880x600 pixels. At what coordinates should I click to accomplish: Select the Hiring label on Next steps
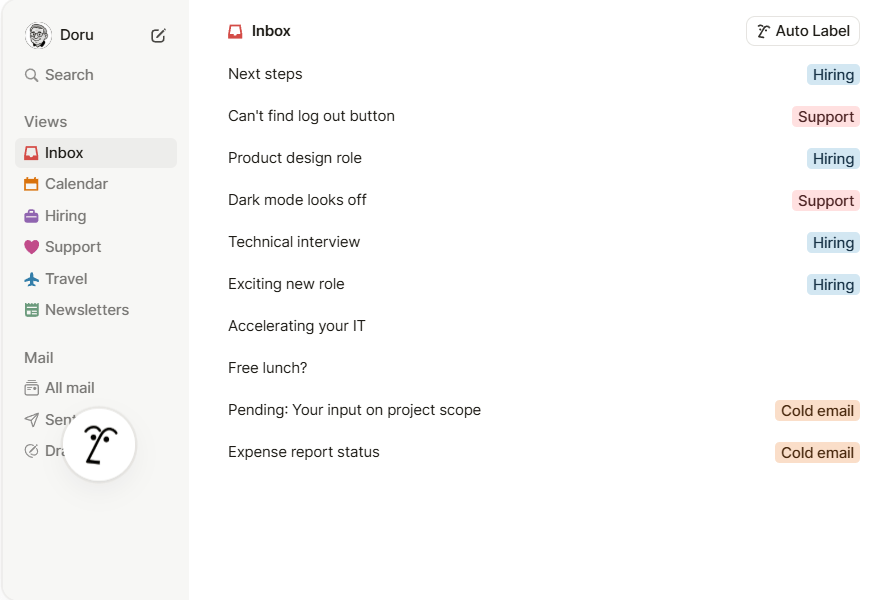tap(833, 74)
